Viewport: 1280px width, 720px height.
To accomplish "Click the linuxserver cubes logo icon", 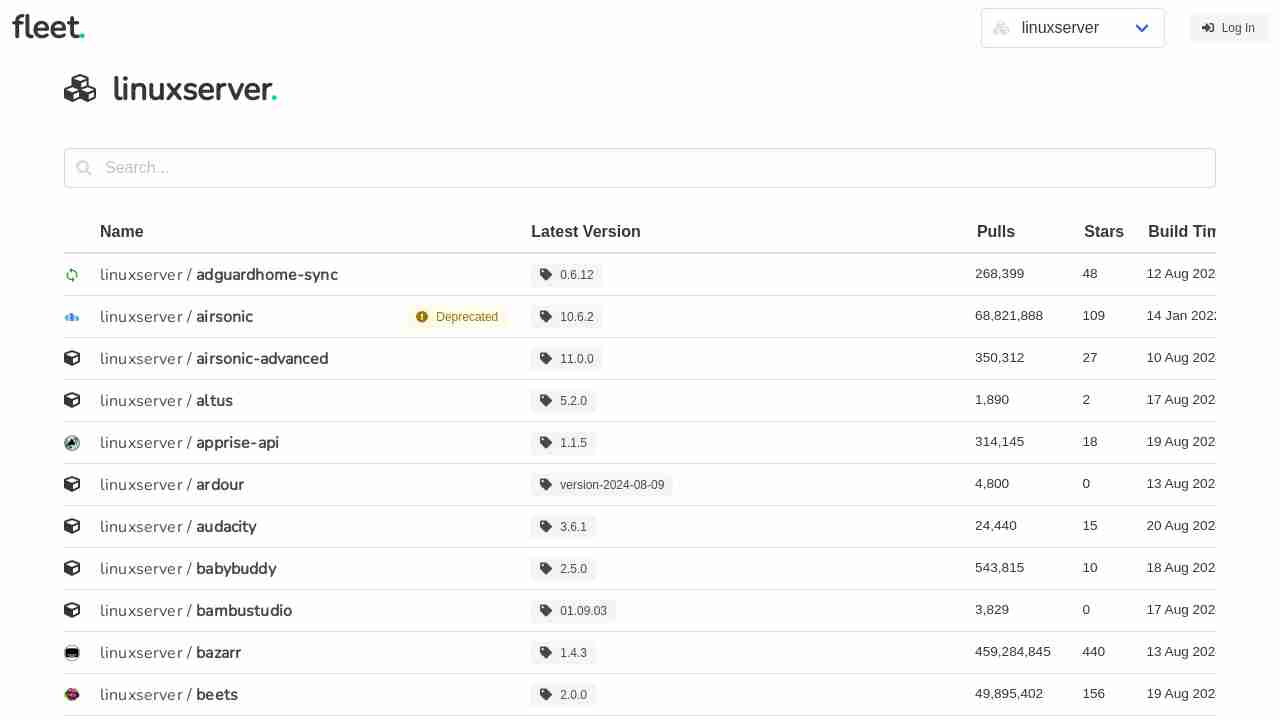I will [x=80, y=89].
